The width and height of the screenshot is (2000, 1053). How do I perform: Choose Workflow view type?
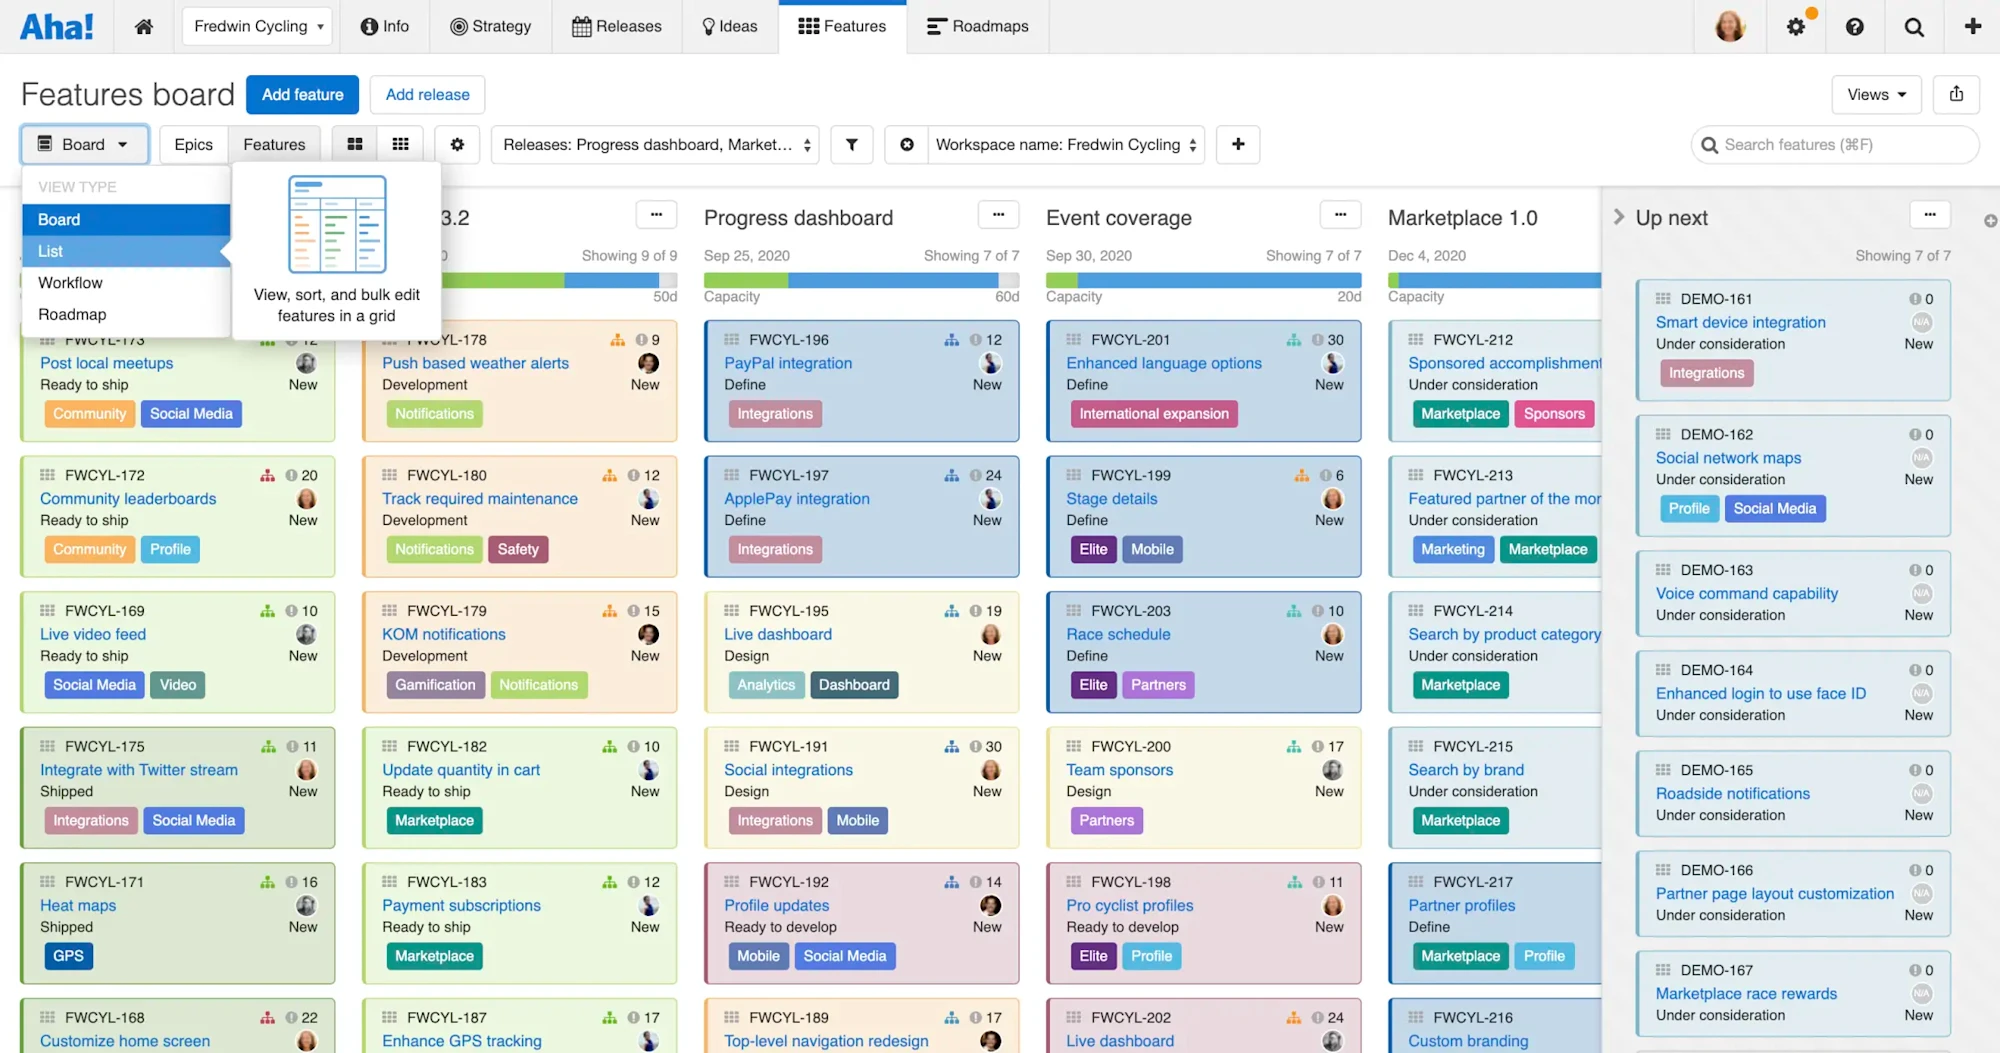click(126, 283)
